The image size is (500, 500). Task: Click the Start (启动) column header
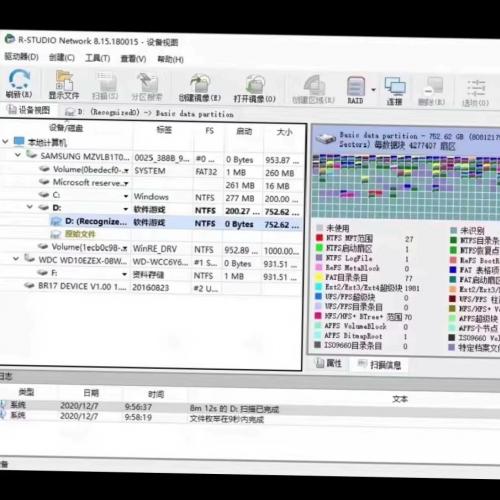point(244,131)
